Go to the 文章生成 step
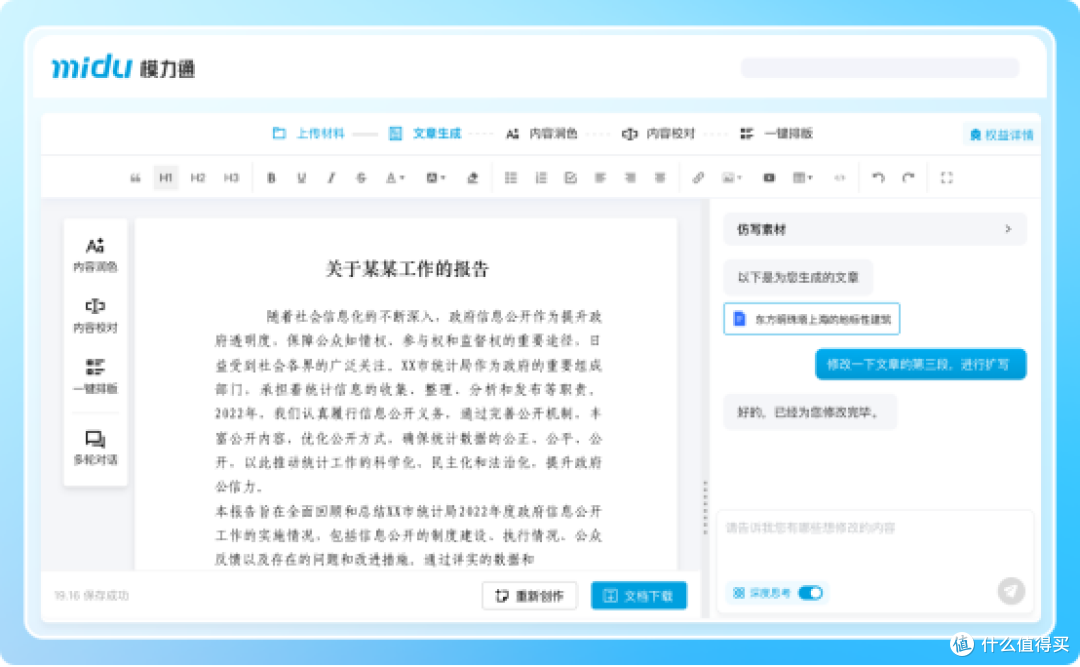The height and width of the screenshot is (667, 1080). pos(424,133)
